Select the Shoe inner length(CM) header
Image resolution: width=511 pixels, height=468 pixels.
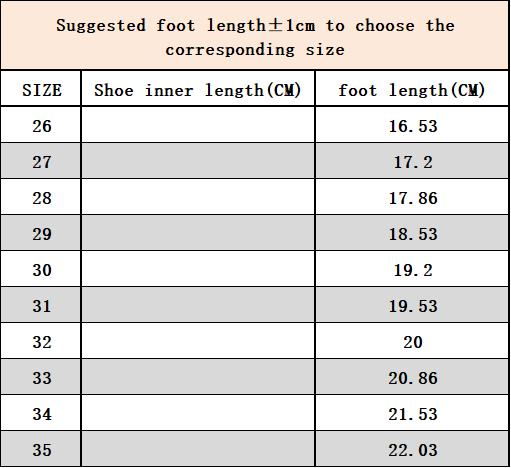coord(198,89)
